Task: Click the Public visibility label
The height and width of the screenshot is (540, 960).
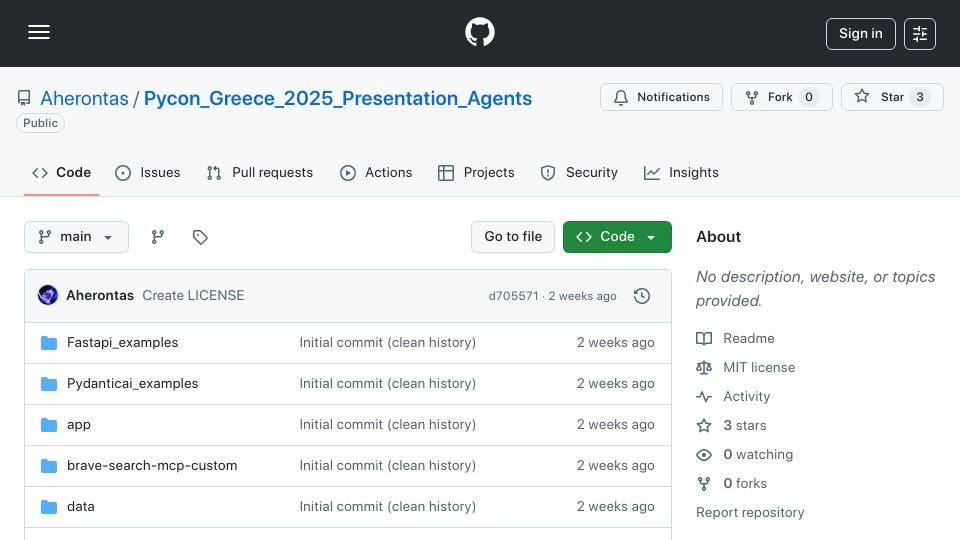Action: click(x=40, y=123)
